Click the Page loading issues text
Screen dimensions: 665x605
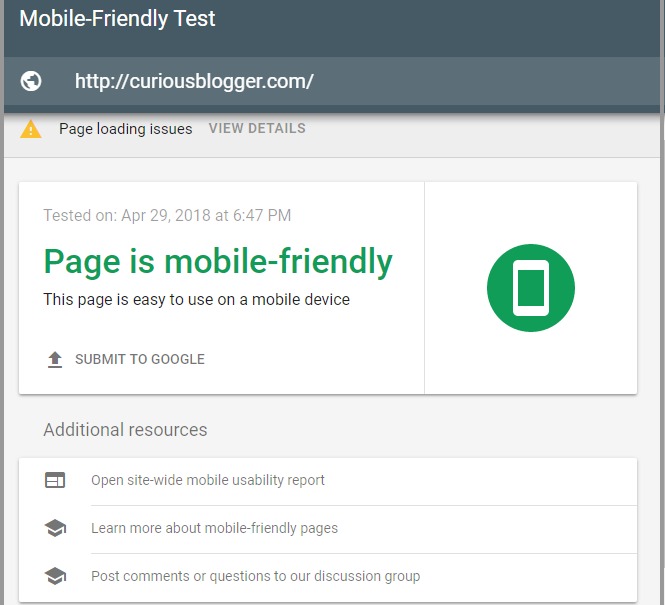click(126, 128)
